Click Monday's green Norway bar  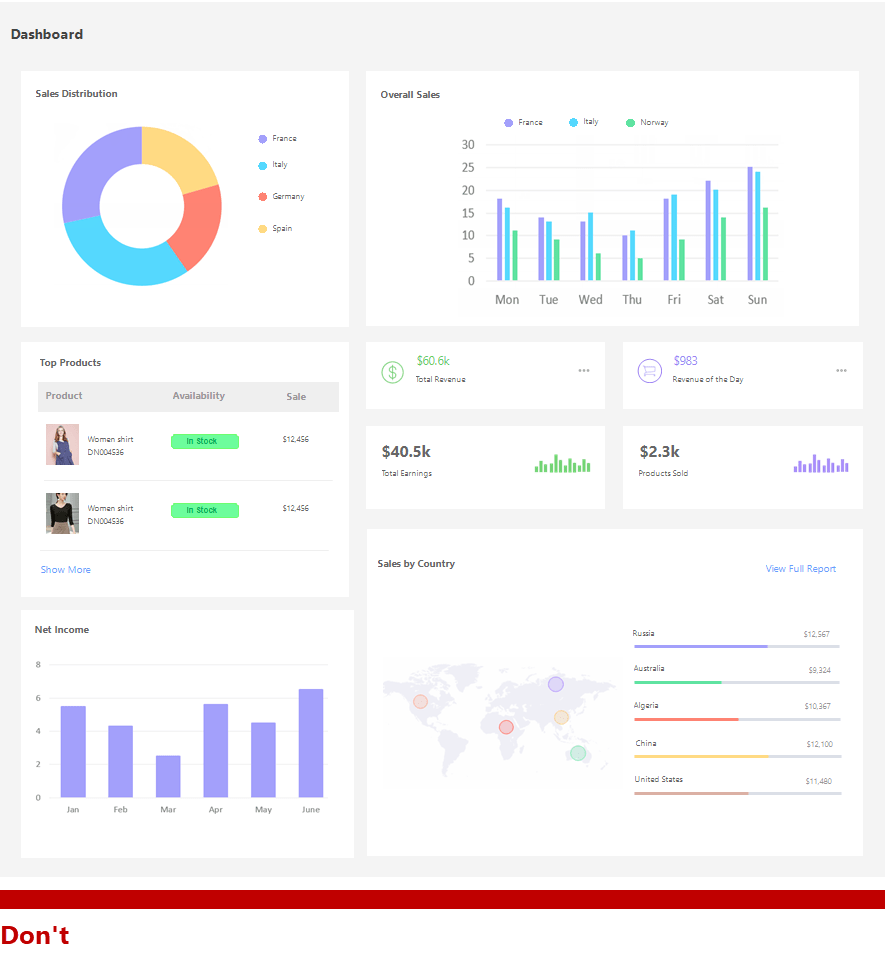click(x=515, y=255)
